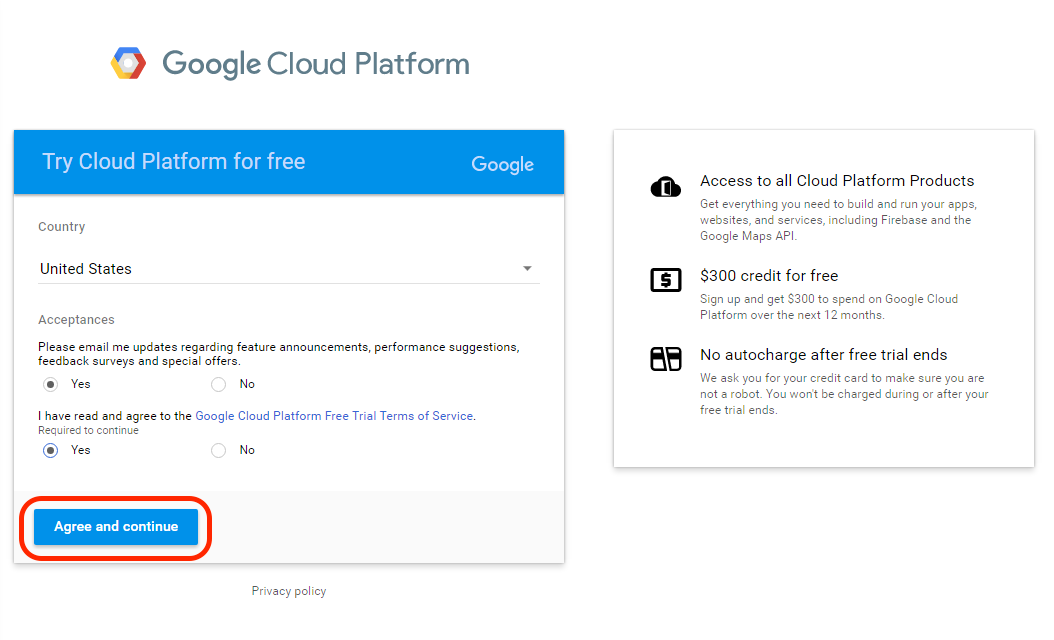Click the cloud icon beside Access to all Products
1054x640 pixels.
pos(665,186)
